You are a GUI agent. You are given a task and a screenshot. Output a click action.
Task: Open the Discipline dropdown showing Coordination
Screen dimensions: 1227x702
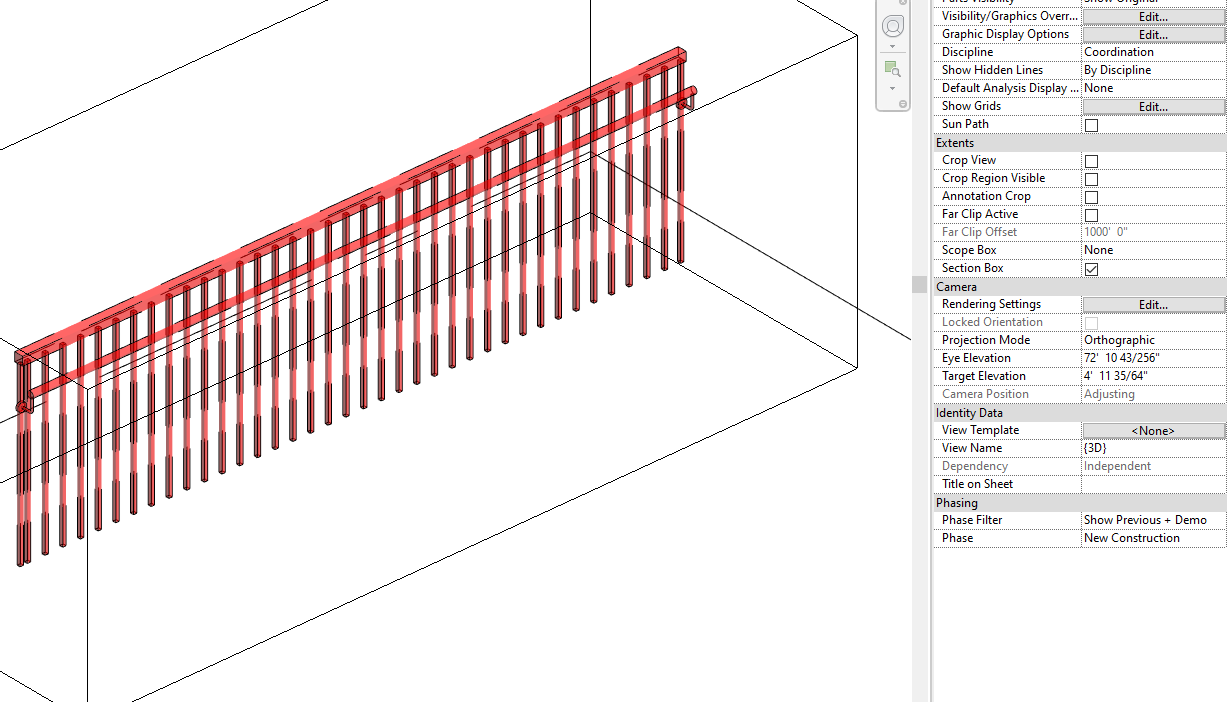1152,51
